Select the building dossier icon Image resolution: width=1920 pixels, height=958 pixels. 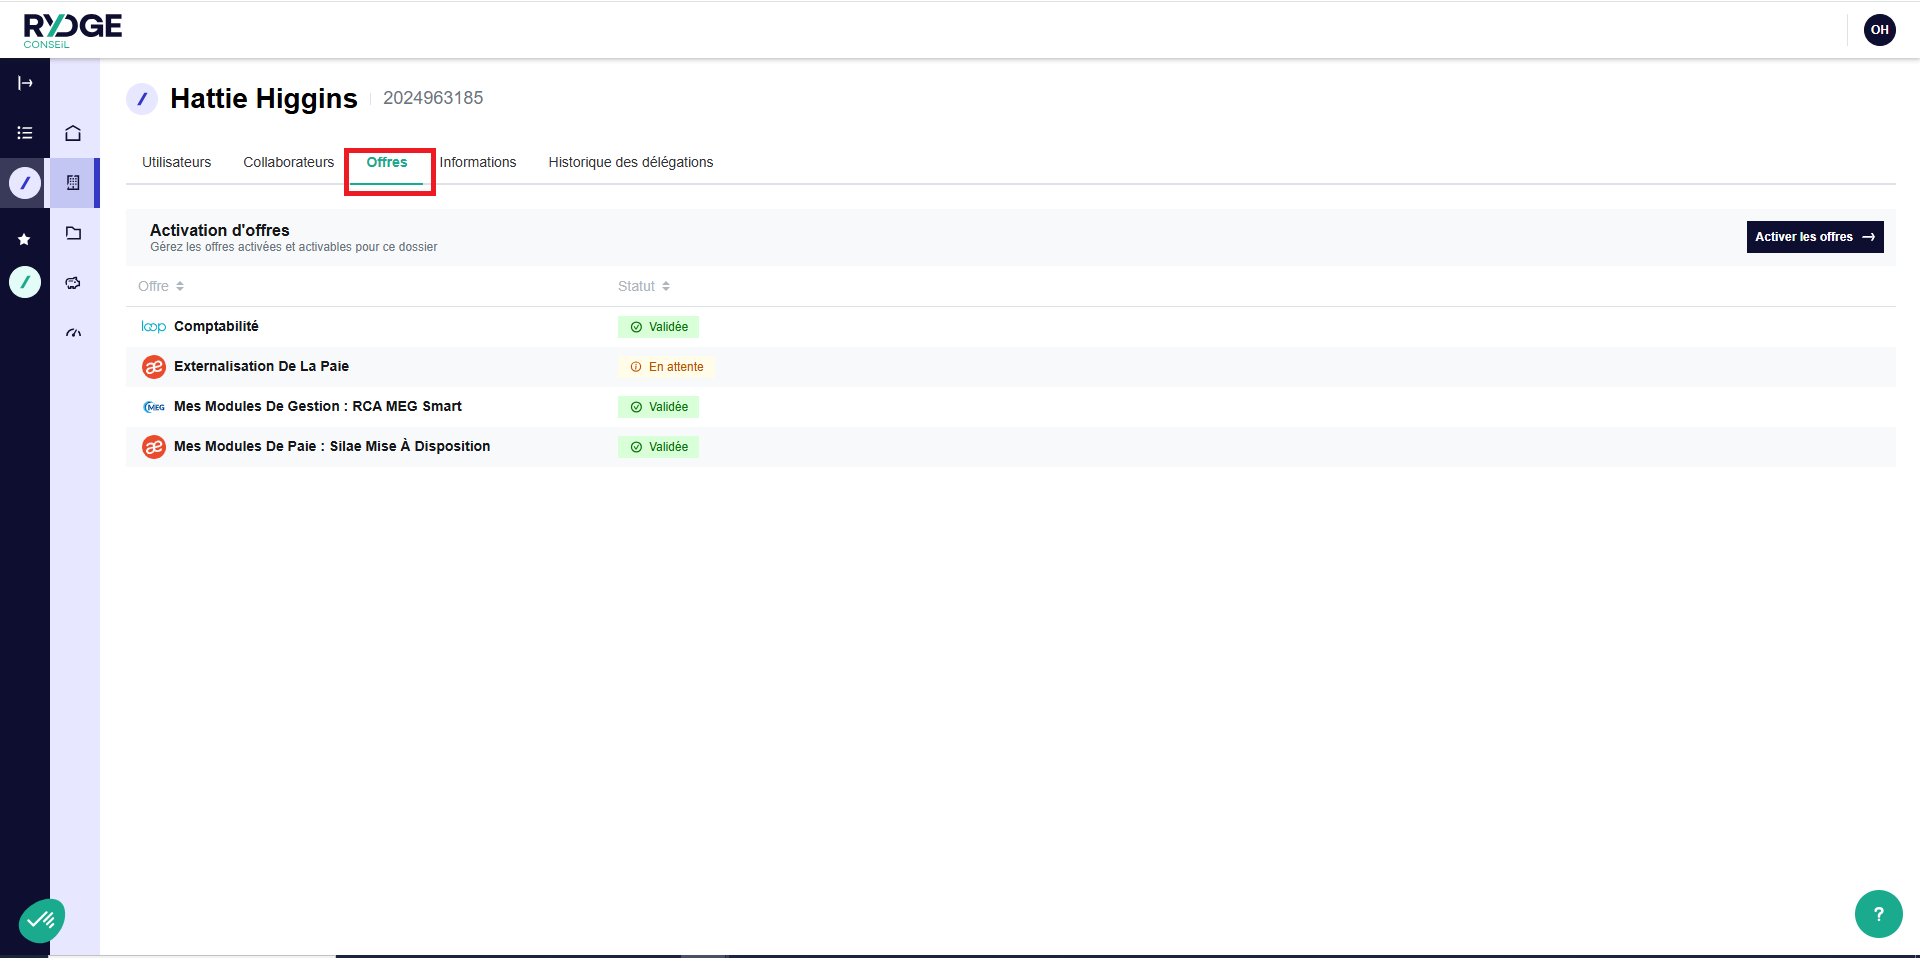73,183
